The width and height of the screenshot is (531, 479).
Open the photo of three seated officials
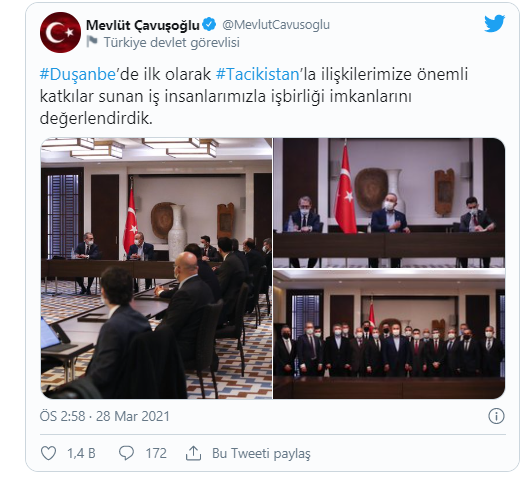pyautogui.click(x=389, y=203)
